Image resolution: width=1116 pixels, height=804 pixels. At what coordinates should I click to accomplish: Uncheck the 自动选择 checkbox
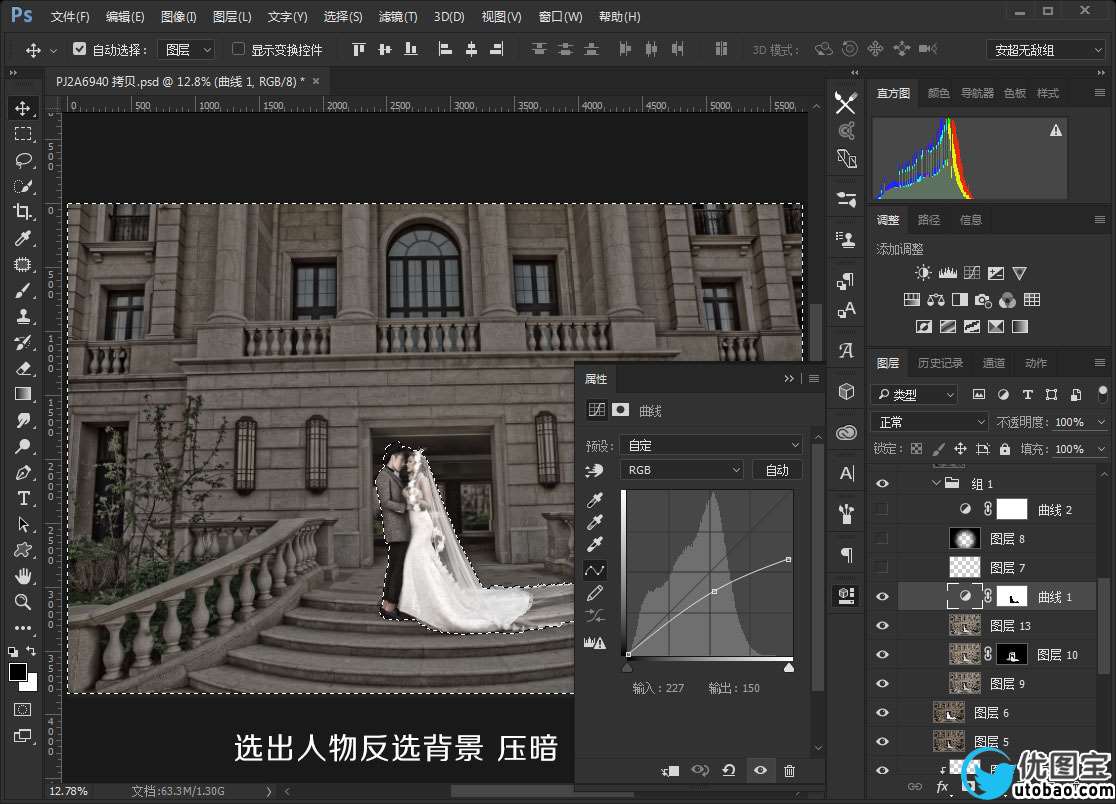(80, 49)
